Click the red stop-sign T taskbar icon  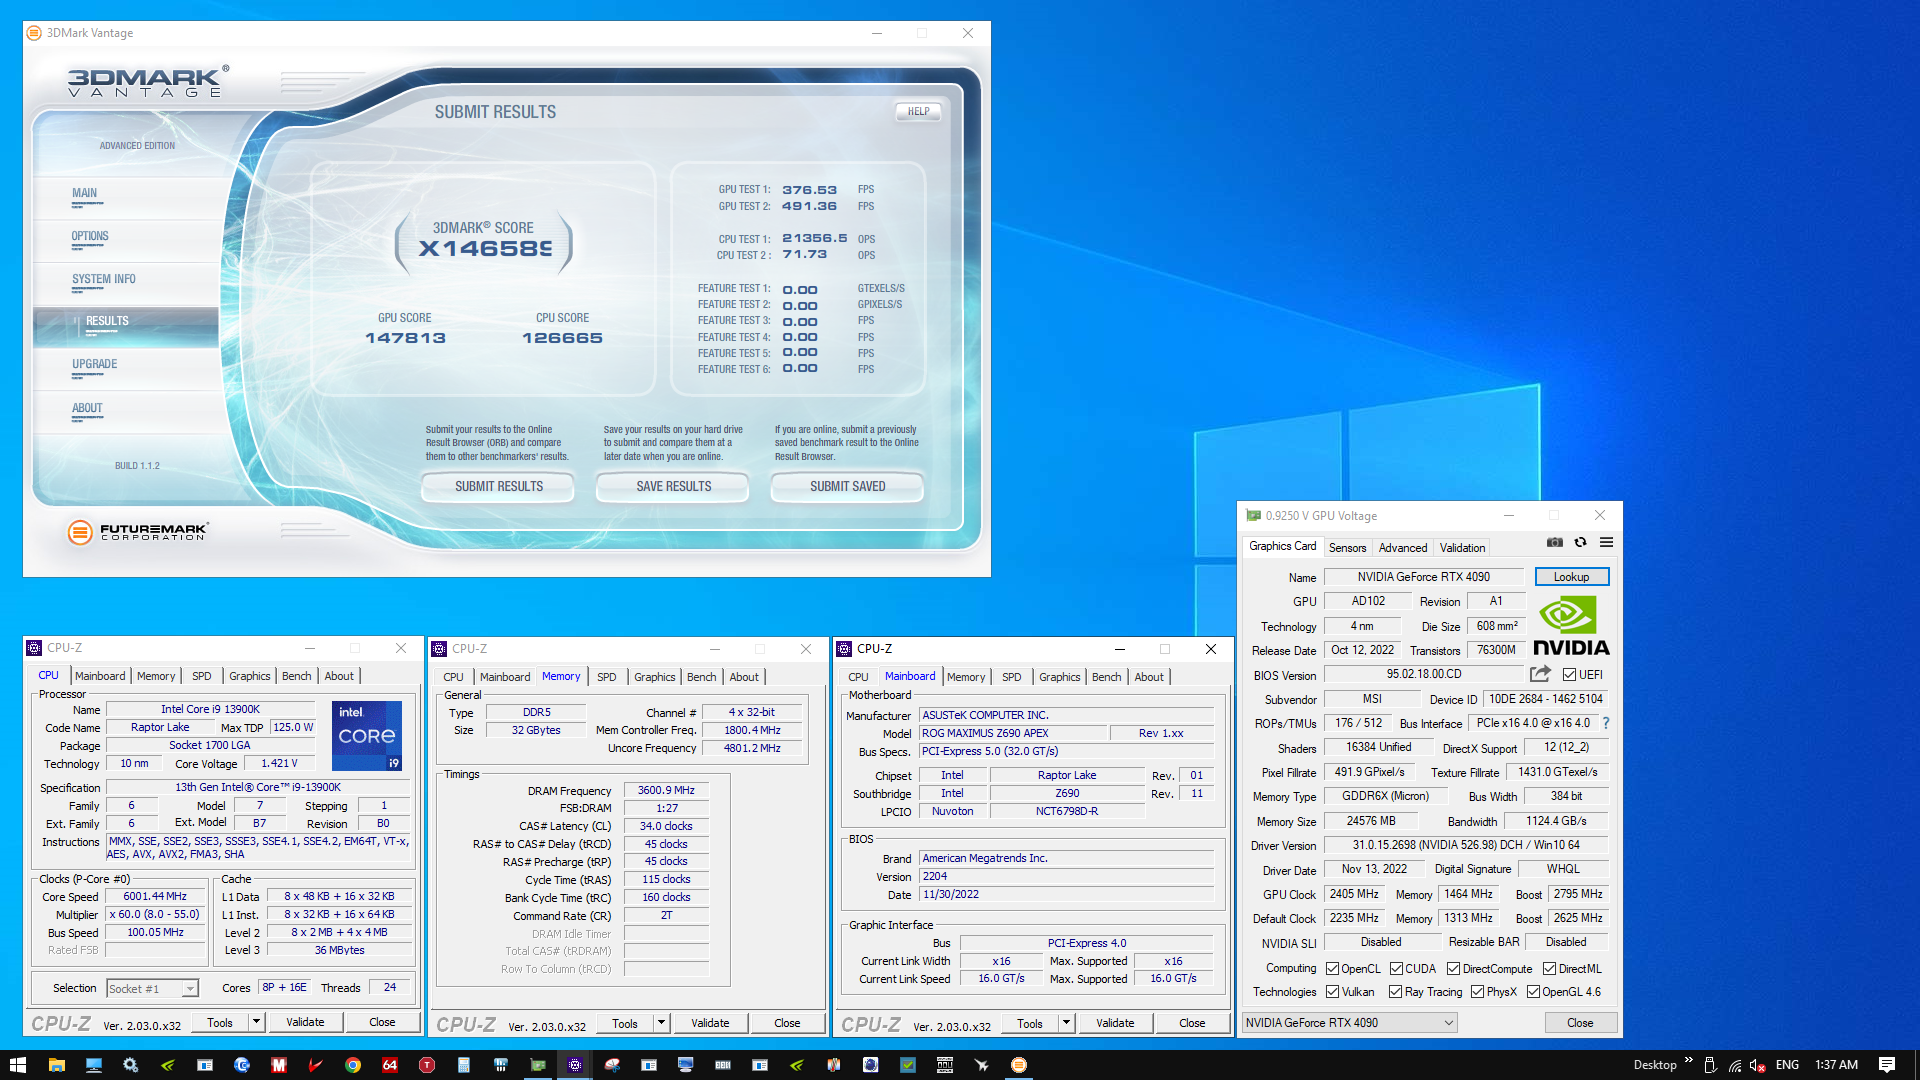point(427,1065)
